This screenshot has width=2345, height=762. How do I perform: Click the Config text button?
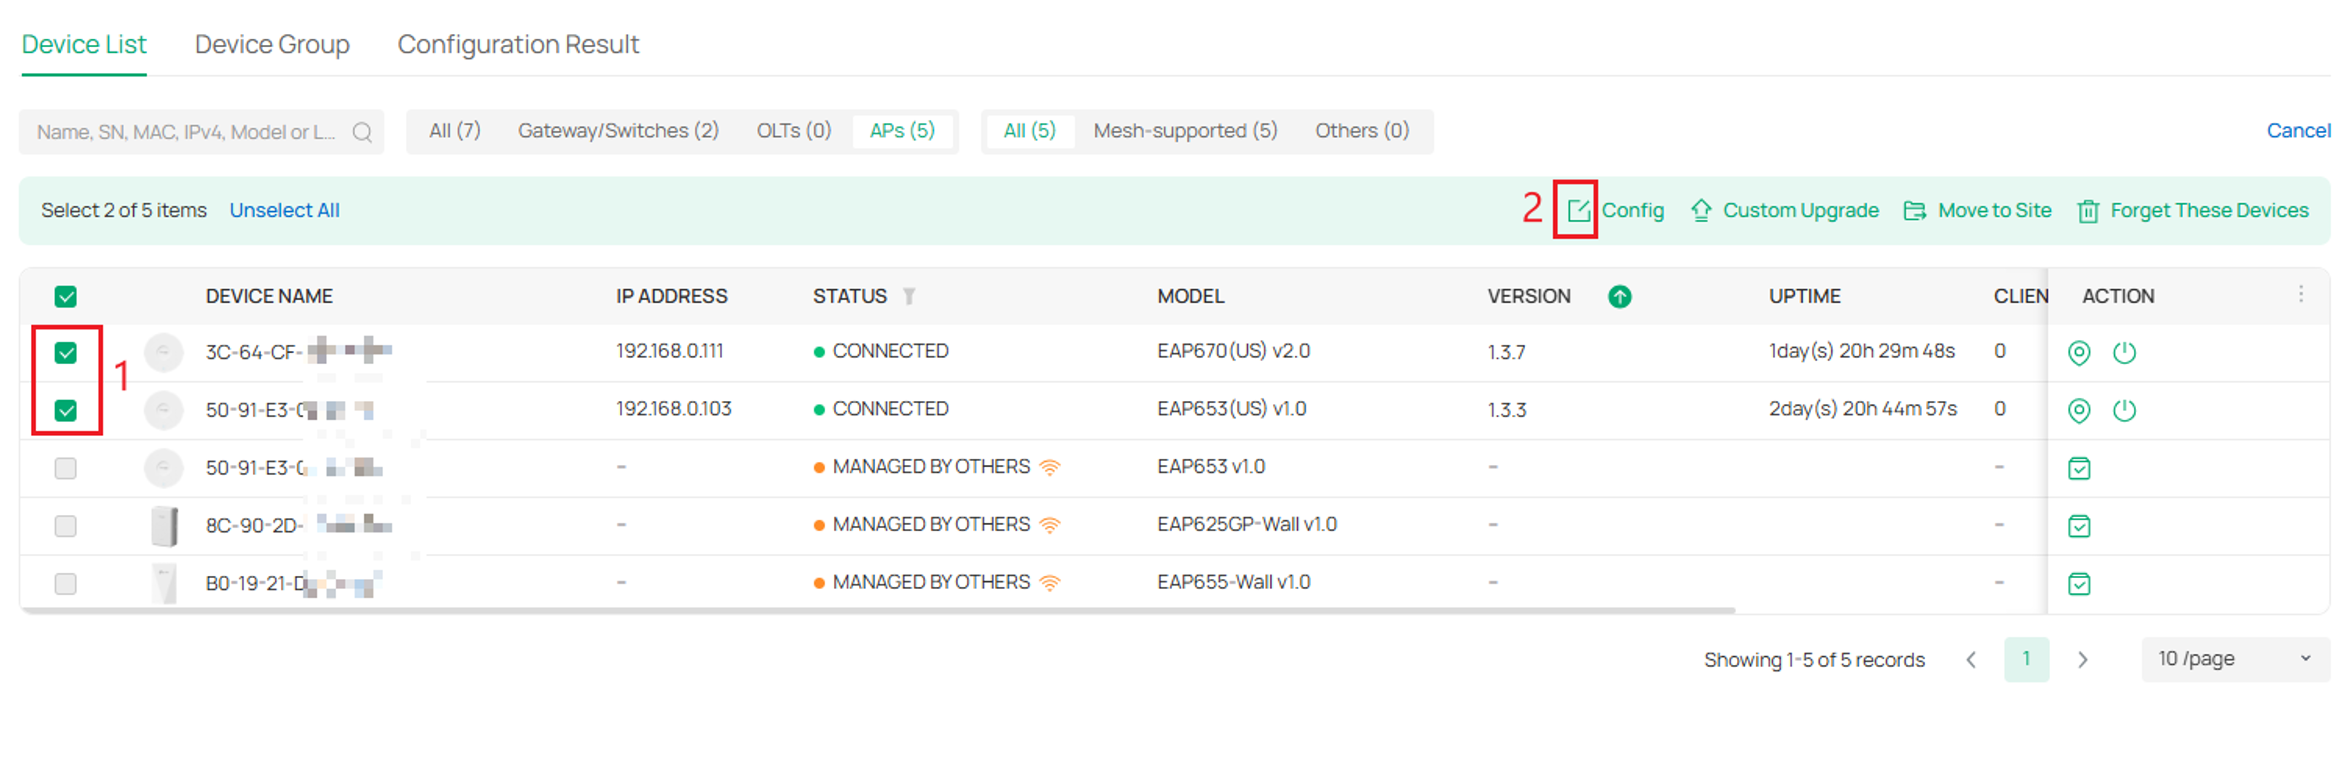click(1633, 210)
